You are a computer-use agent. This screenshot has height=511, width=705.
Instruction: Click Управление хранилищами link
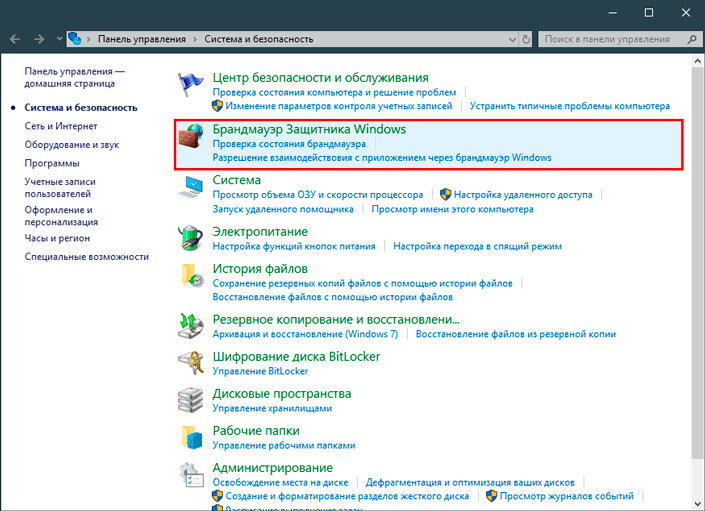272,408
